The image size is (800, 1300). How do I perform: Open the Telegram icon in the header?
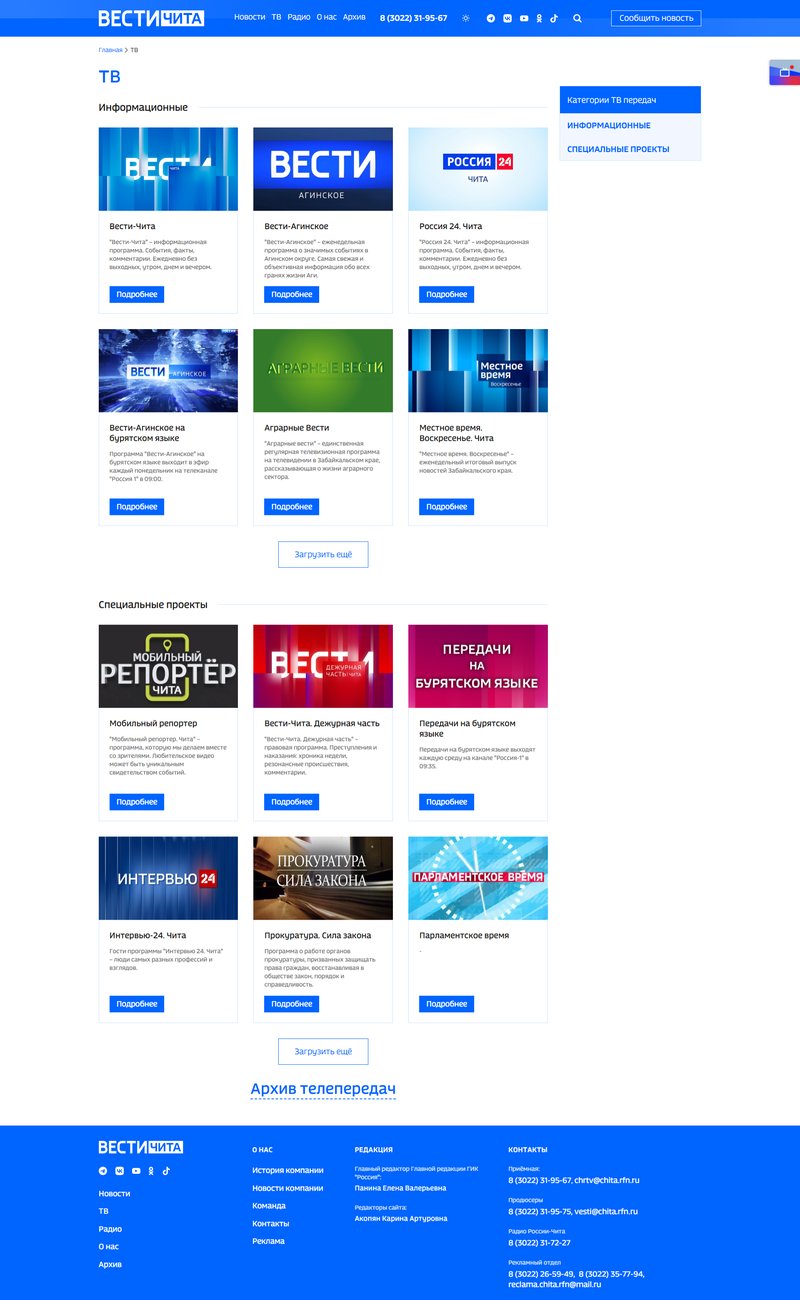[x=490, y=18]
